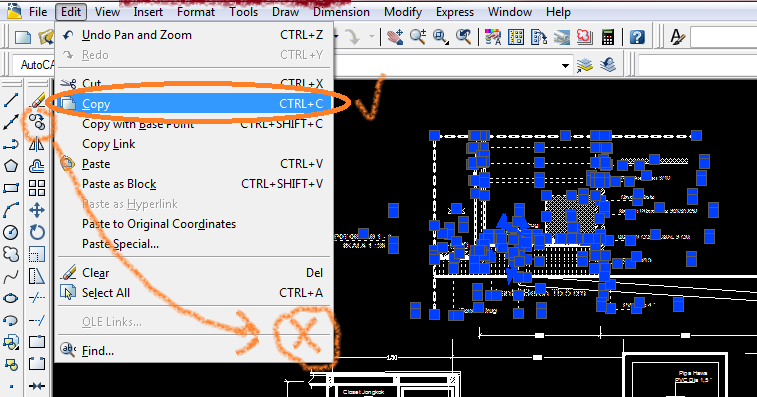Open the DesignCenter icon
The width and height of the screenshot is (757, 397).
point(516,37)
